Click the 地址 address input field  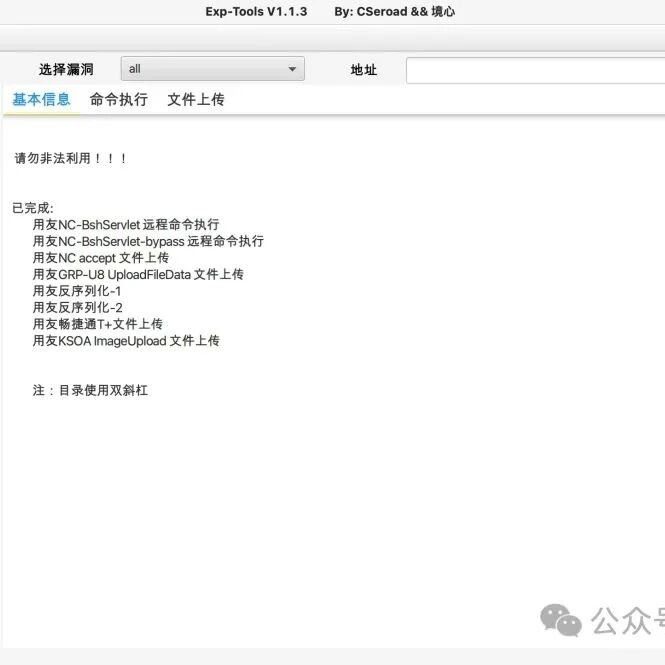[x=535, y=70]
